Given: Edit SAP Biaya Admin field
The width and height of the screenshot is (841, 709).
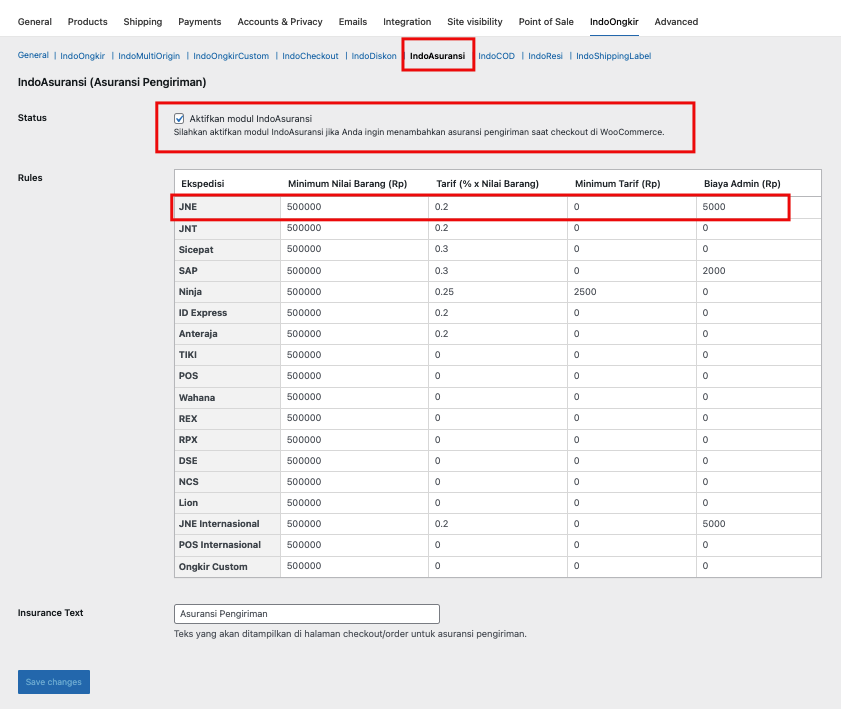Looking at the screenshot, I should pyautogui.click(x=758, y=271).
